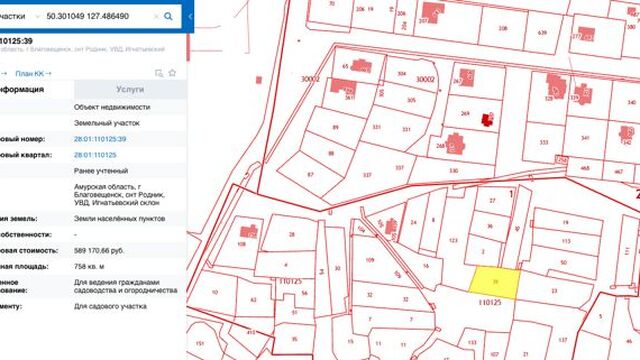Select map parcel labeled 639
The width and height of the screenshot is (640, 360).
pyautogui.click(x=542, y=32)
